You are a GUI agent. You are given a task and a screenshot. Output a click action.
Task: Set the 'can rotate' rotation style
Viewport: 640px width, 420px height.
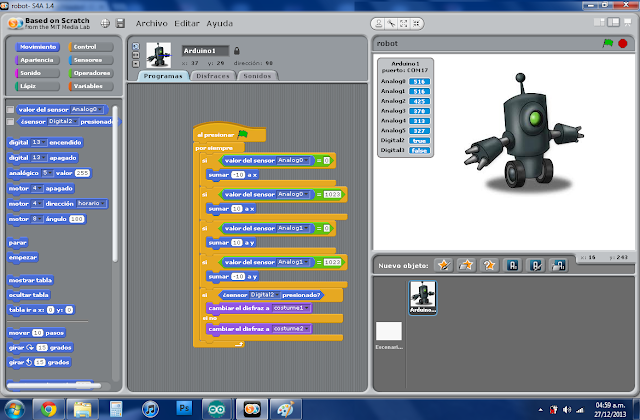136,46
